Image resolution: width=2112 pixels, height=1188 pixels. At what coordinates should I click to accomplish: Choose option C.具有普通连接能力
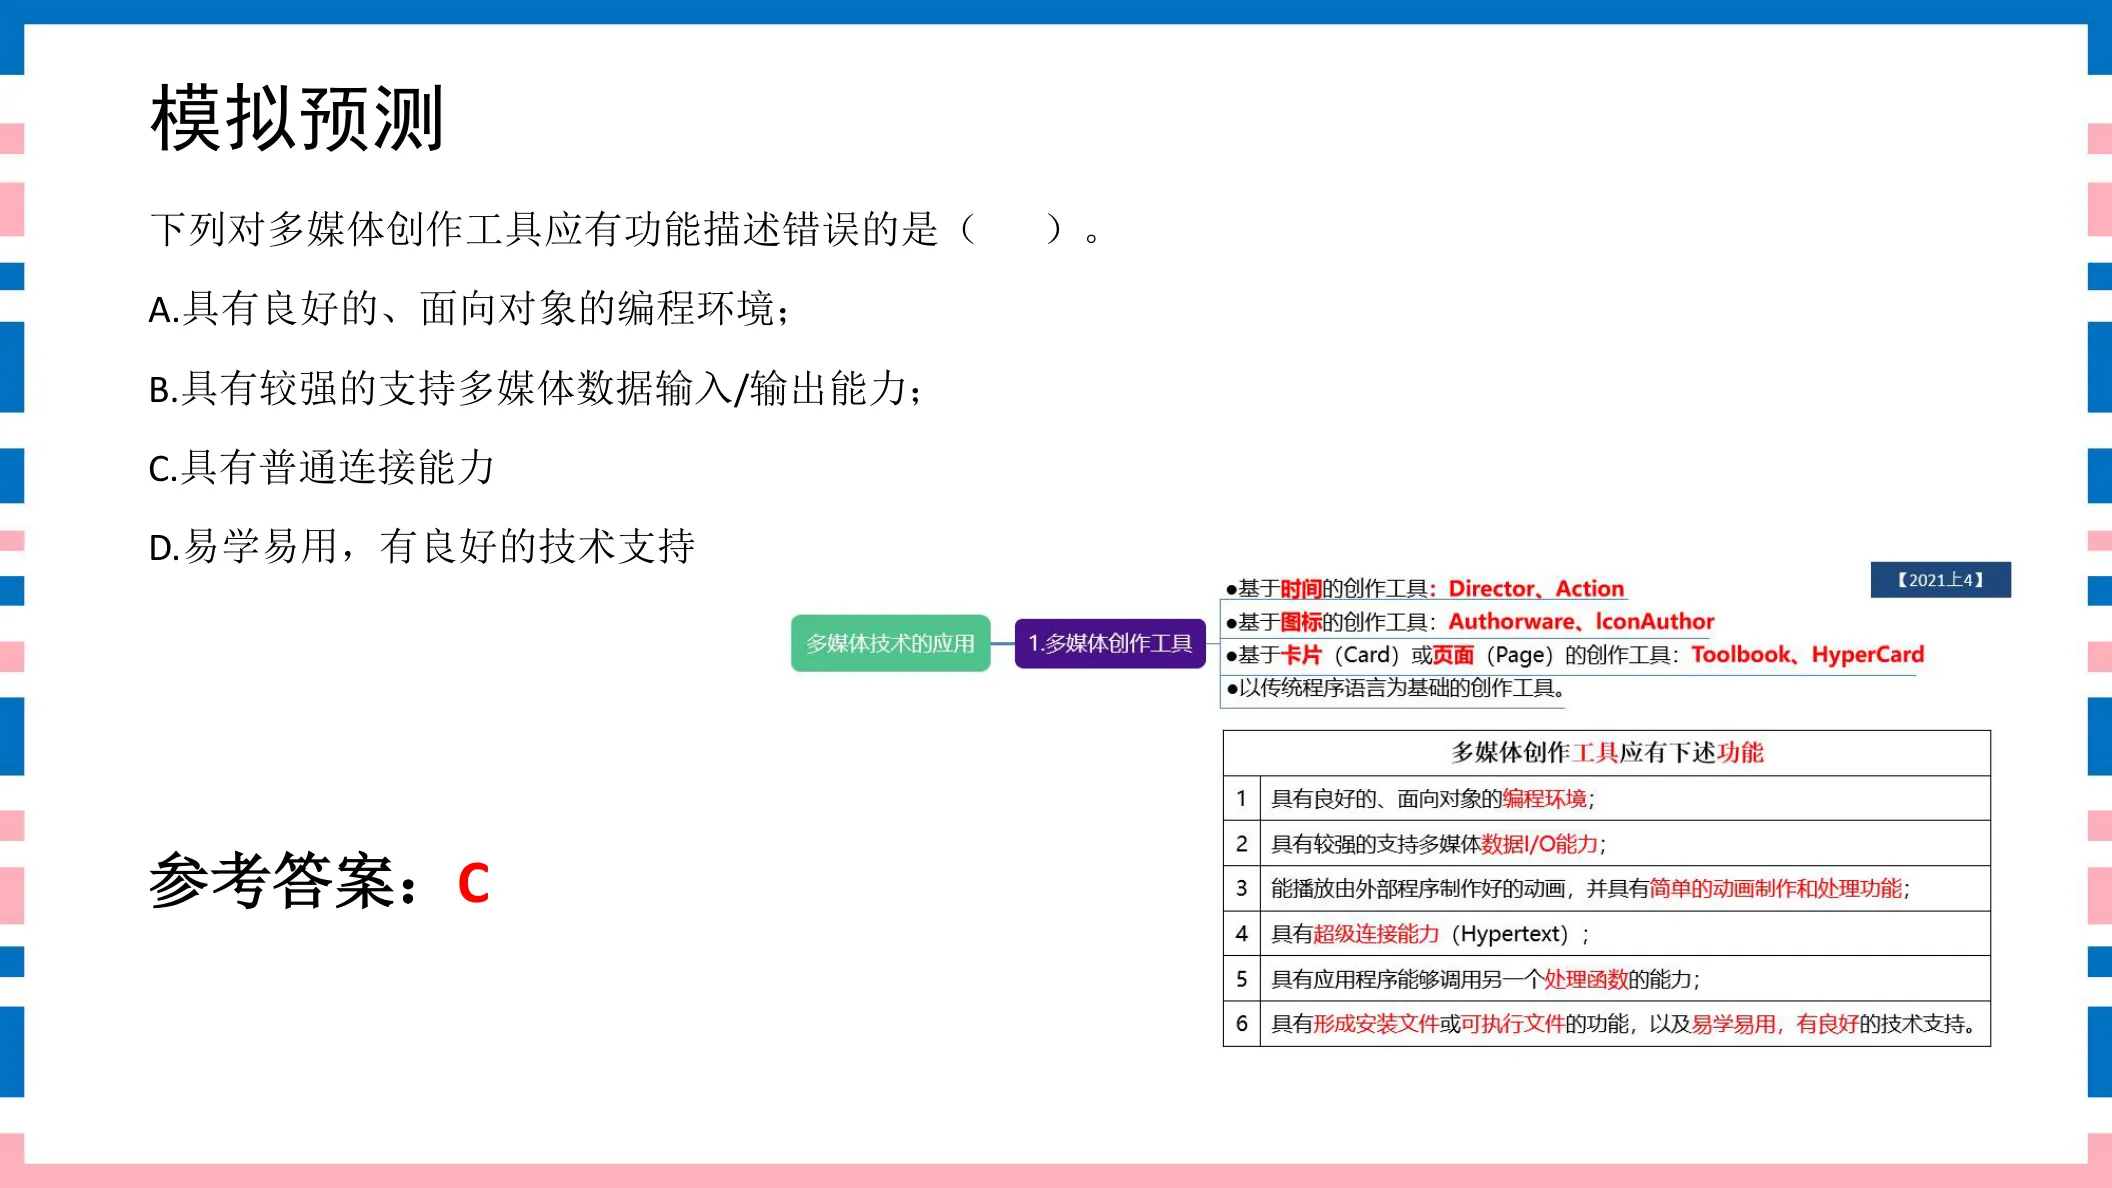[x=322, y=467]
